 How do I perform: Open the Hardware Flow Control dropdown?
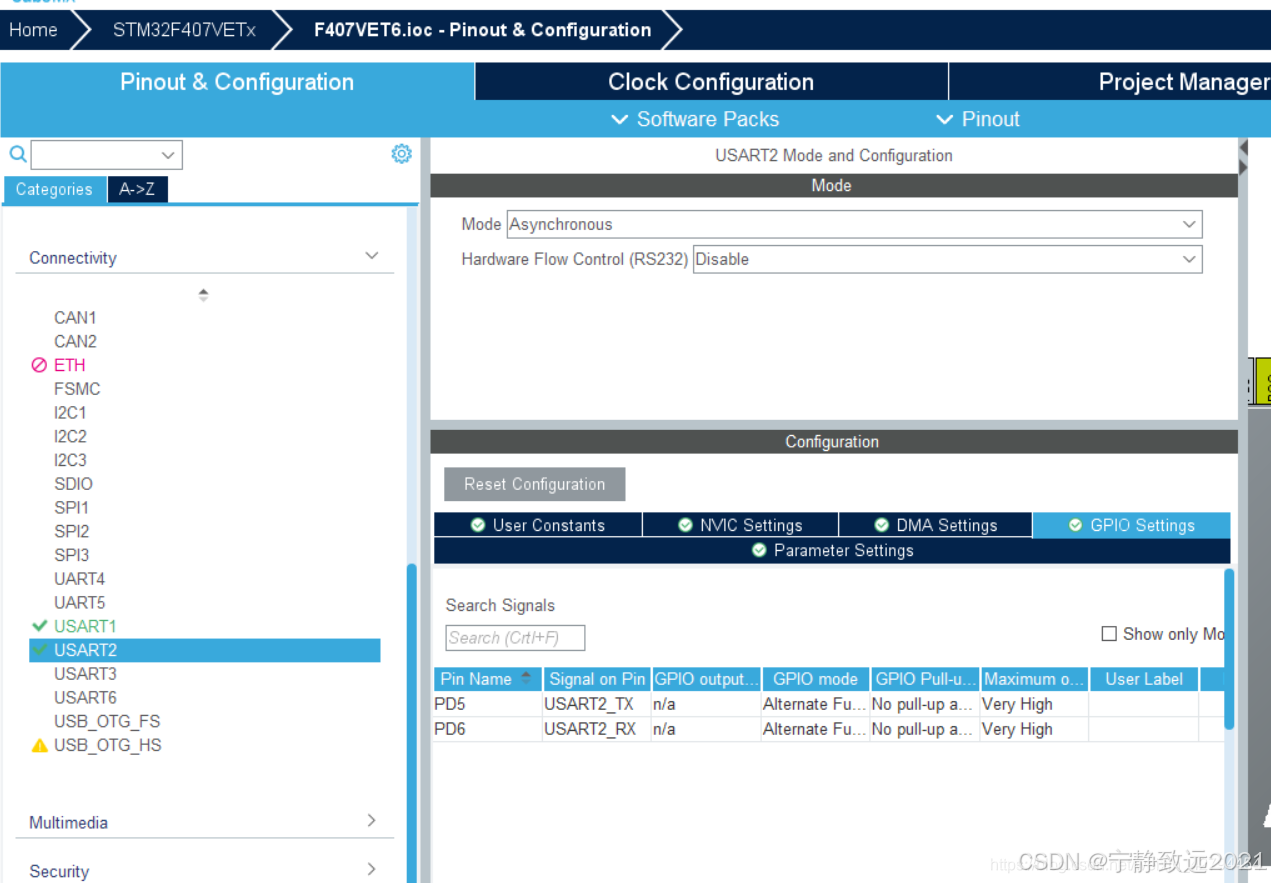[x=1188, y=259]
